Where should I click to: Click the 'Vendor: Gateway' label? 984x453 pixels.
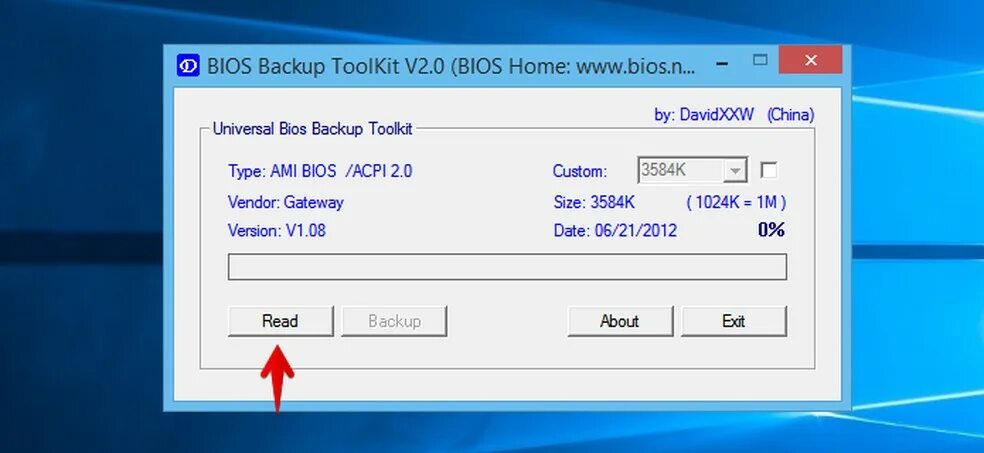pos(286,203)
